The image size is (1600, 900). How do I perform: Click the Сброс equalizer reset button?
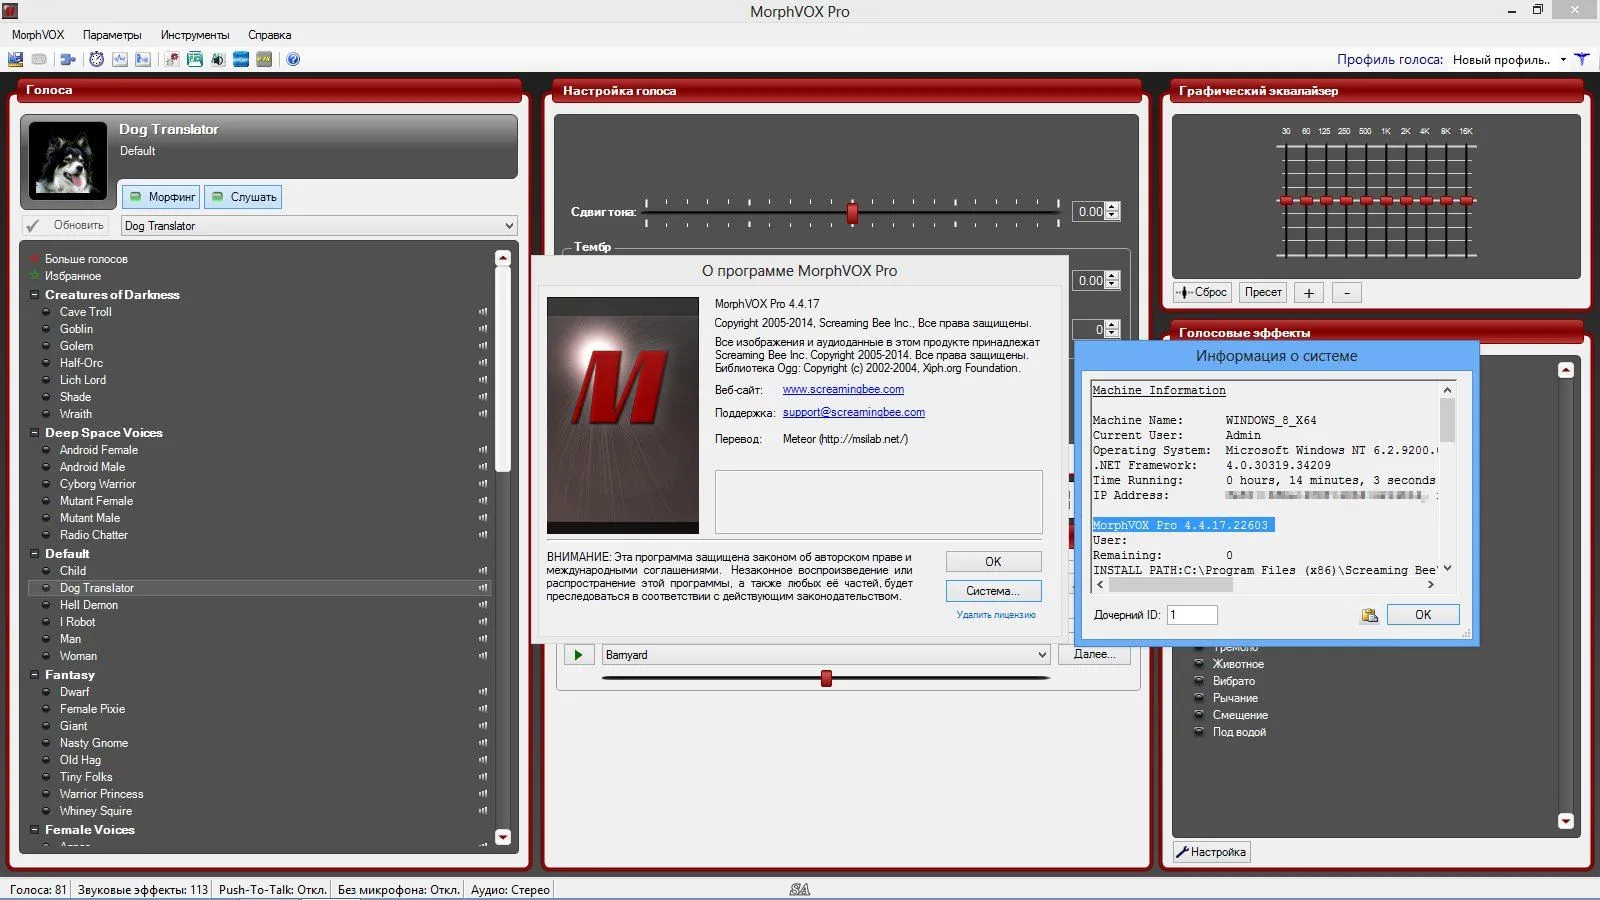pos(1202,293)
